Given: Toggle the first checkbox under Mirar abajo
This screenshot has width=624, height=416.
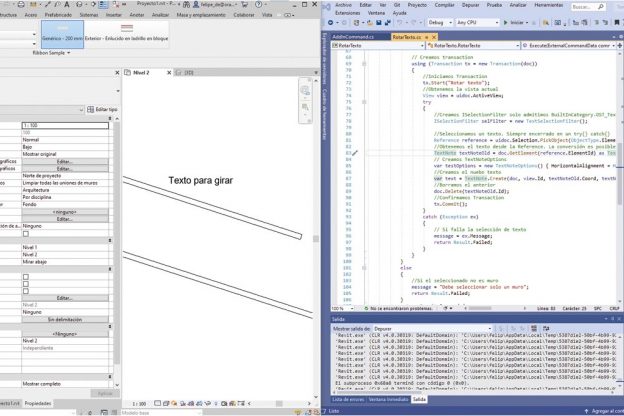Looking at the screenshot, I should (x=26, y=277).
